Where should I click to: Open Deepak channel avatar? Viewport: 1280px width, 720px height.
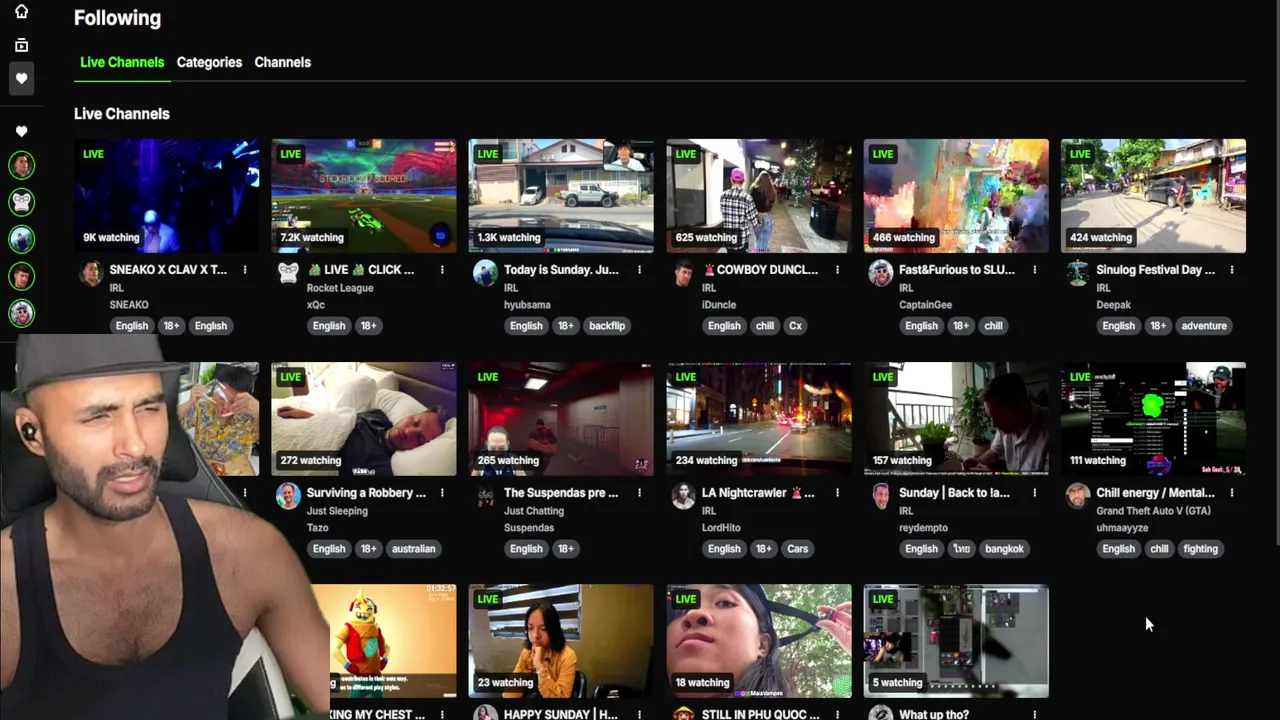(x=1078, y=273)
